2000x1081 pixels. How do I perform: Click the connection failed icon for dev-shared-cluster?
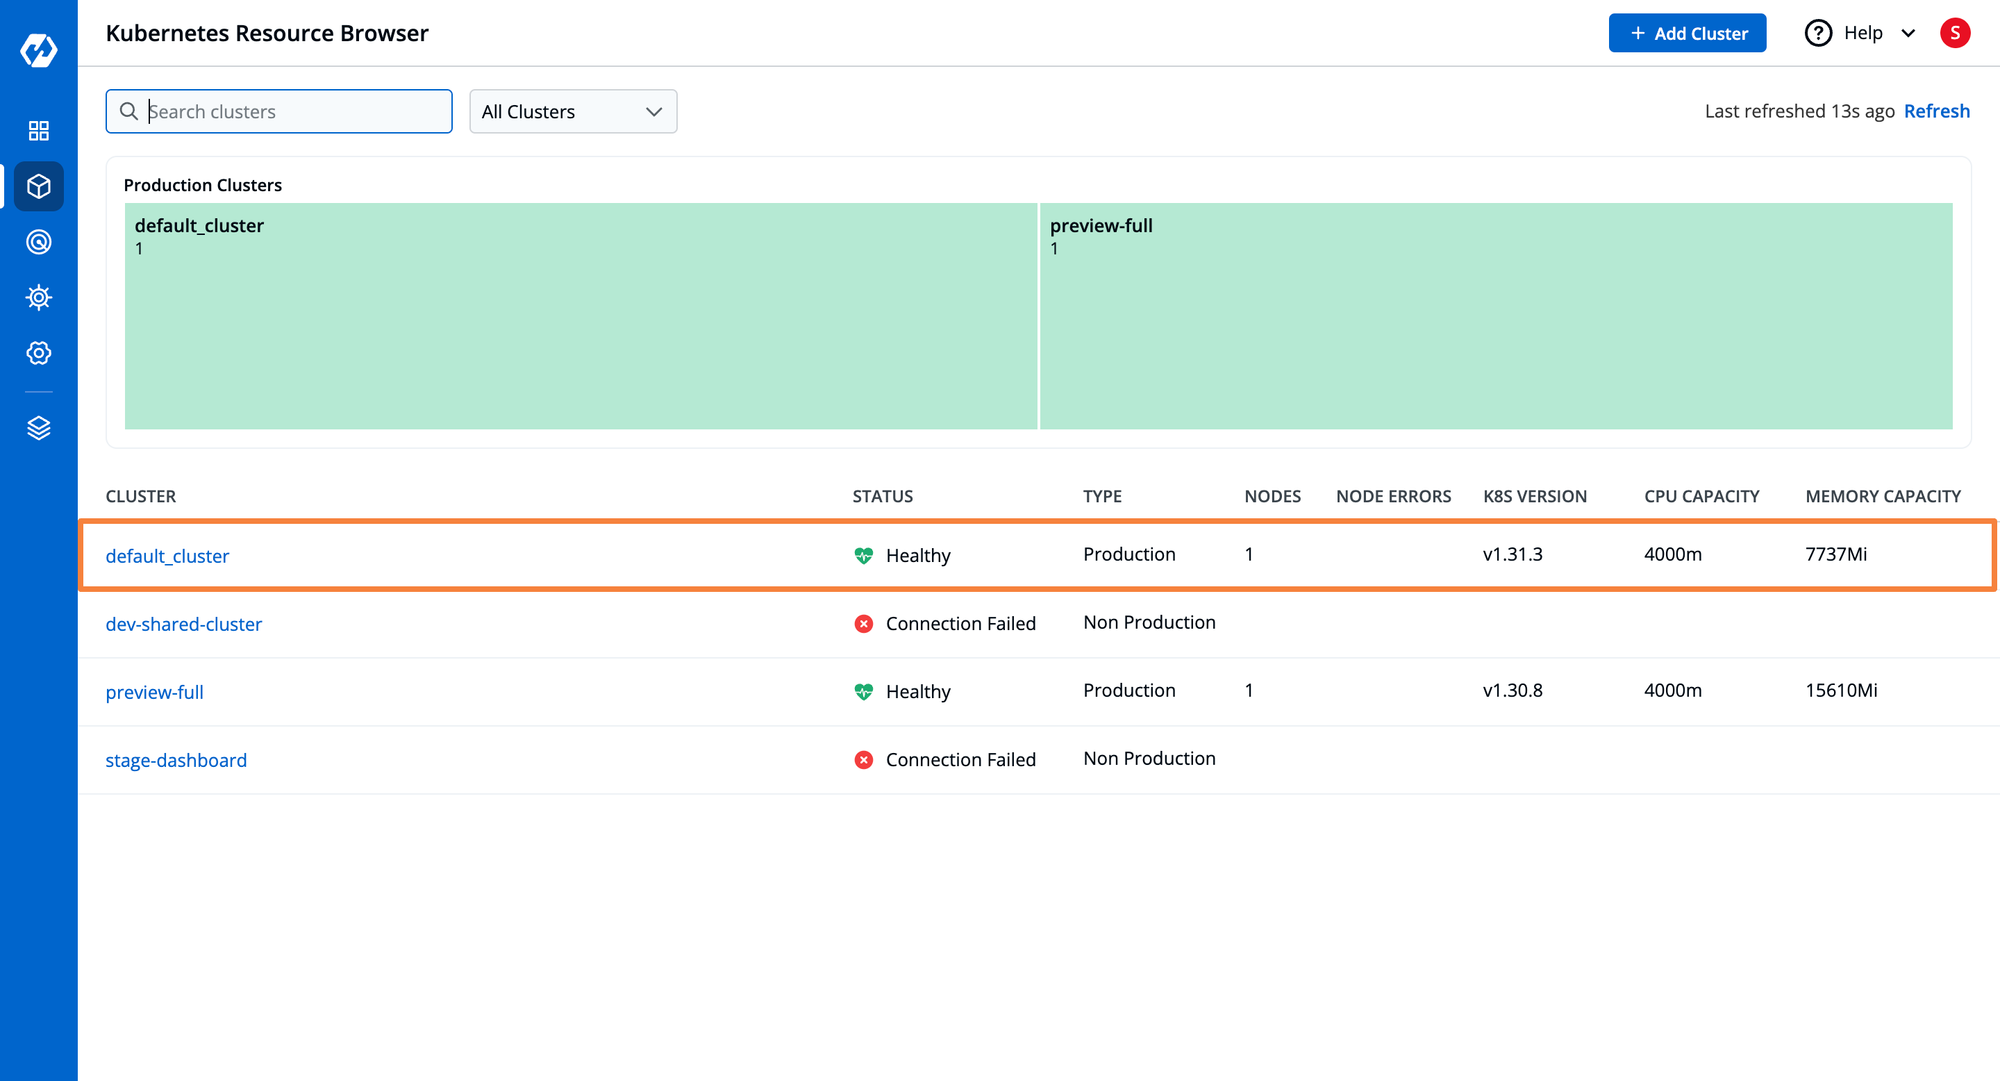(862, 623)
